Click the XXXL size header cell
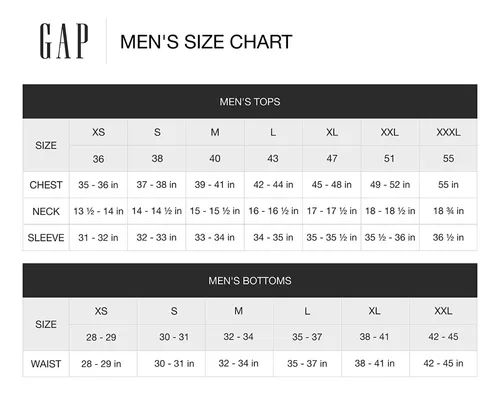 pos(448,132)
